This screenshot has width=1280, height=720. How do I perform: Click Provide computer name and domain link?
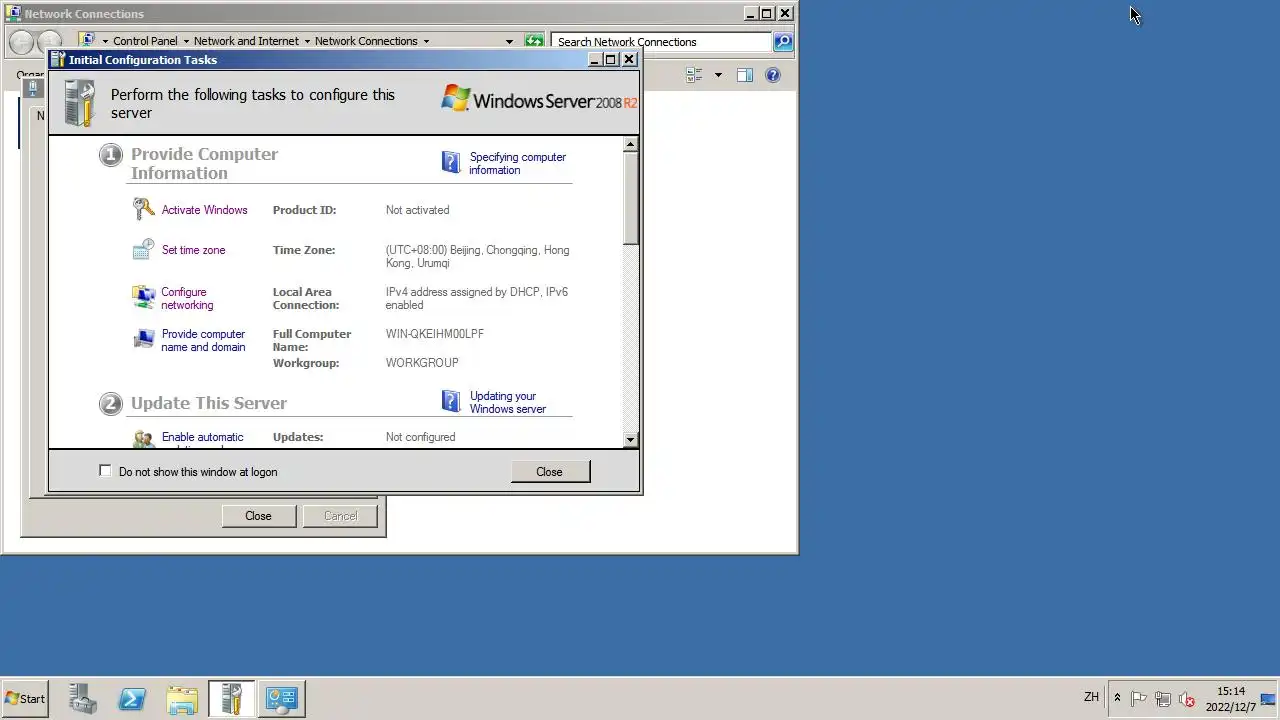click(x=203, y=340)
